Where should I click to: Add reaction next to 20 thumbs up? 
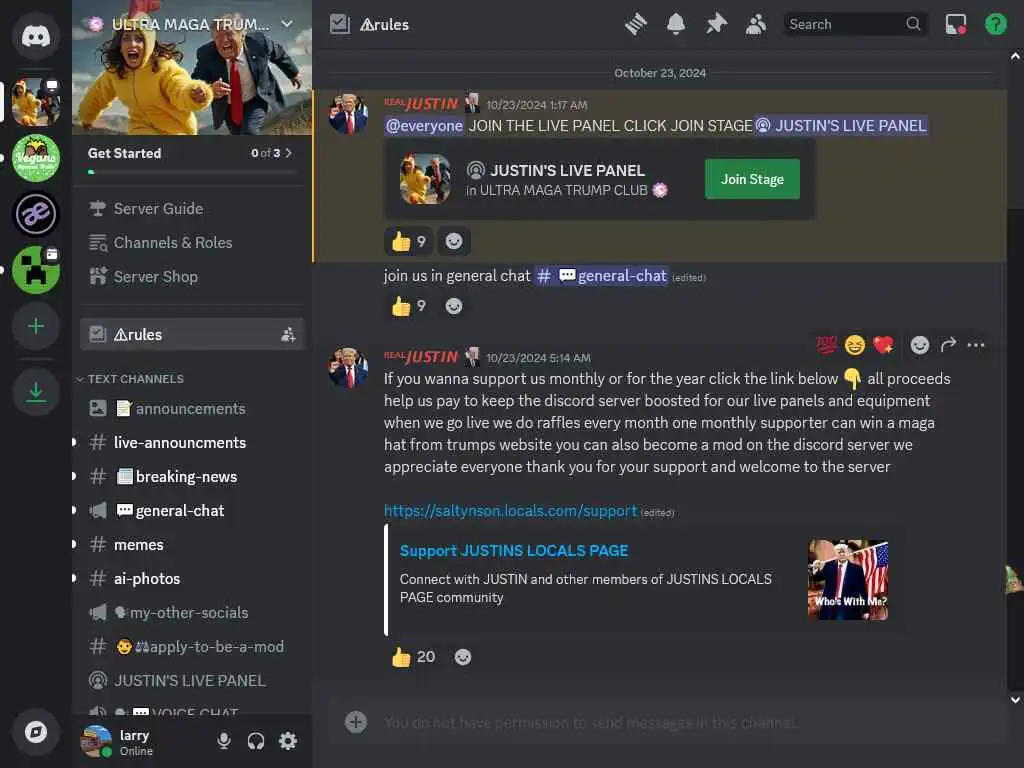click(x=462, y=657)
